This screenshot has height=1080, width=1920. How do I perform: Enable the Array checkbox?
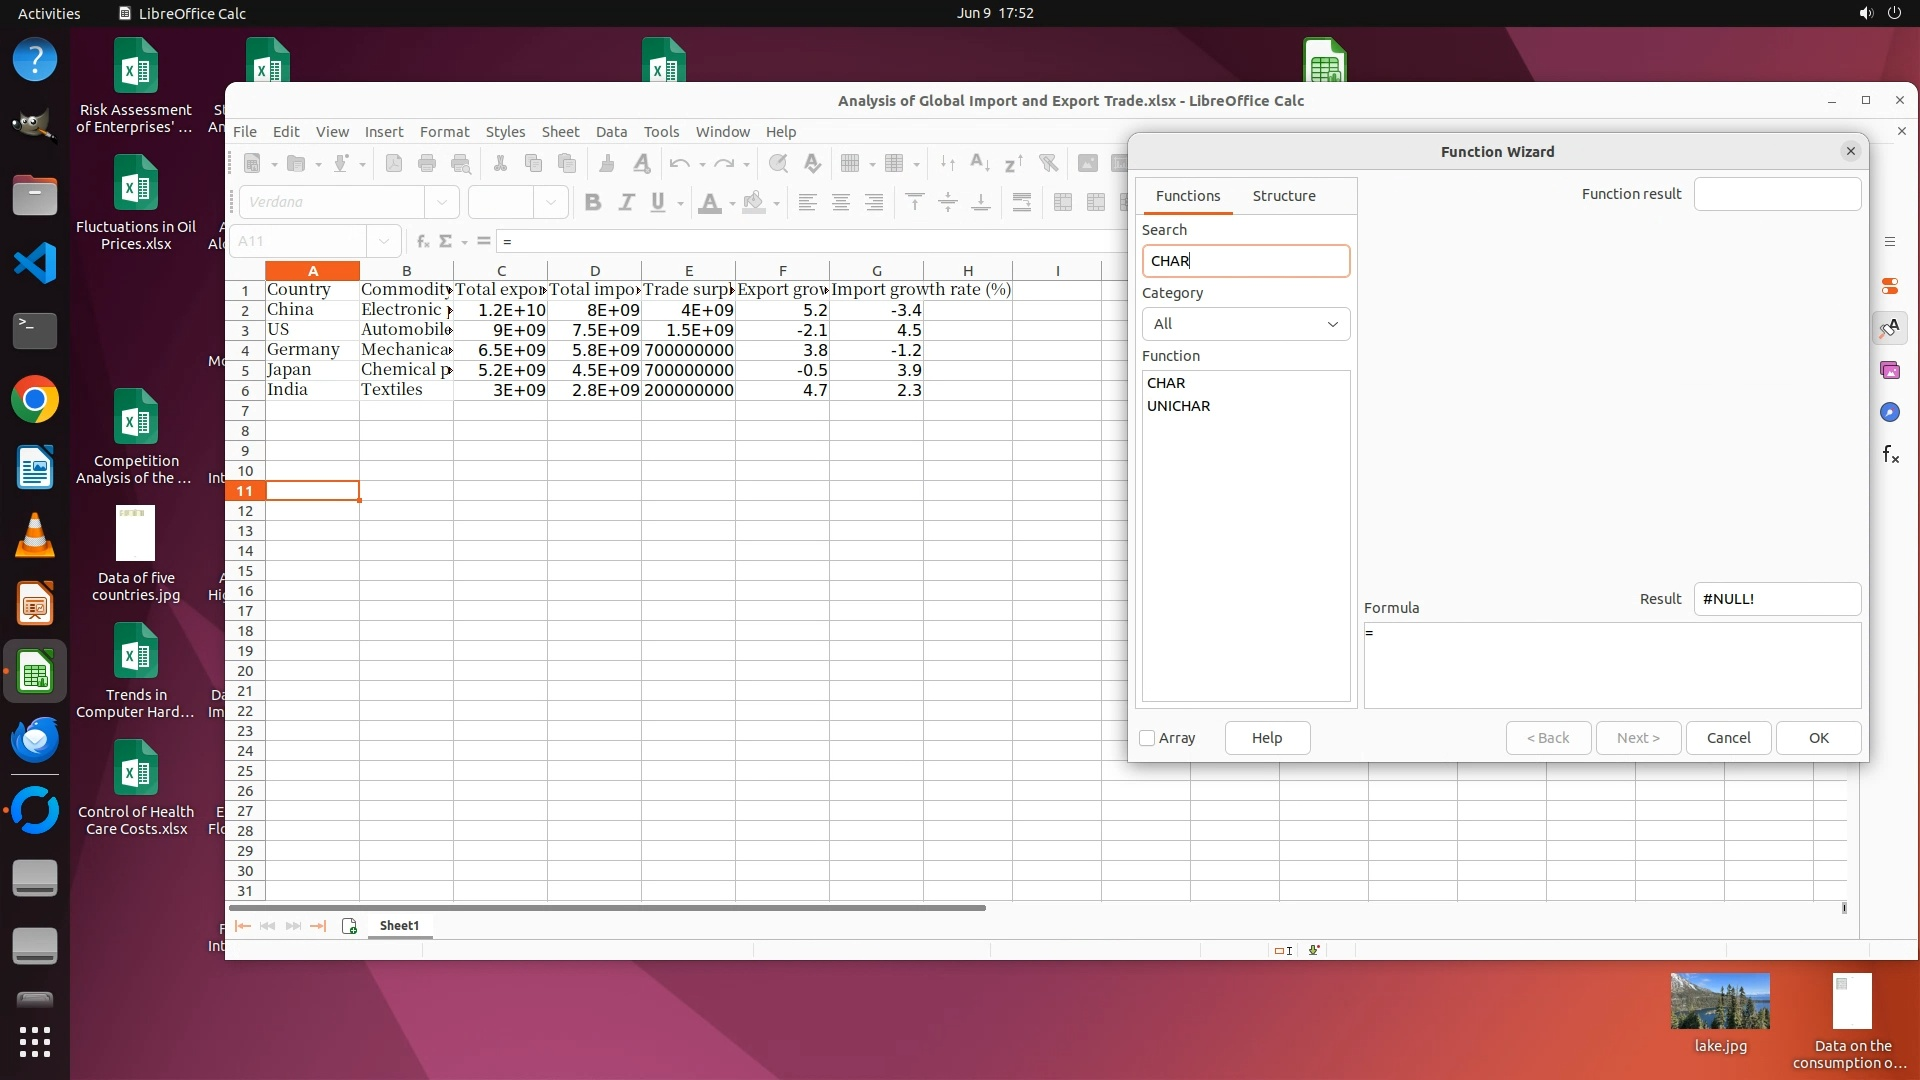point(1147,738)
